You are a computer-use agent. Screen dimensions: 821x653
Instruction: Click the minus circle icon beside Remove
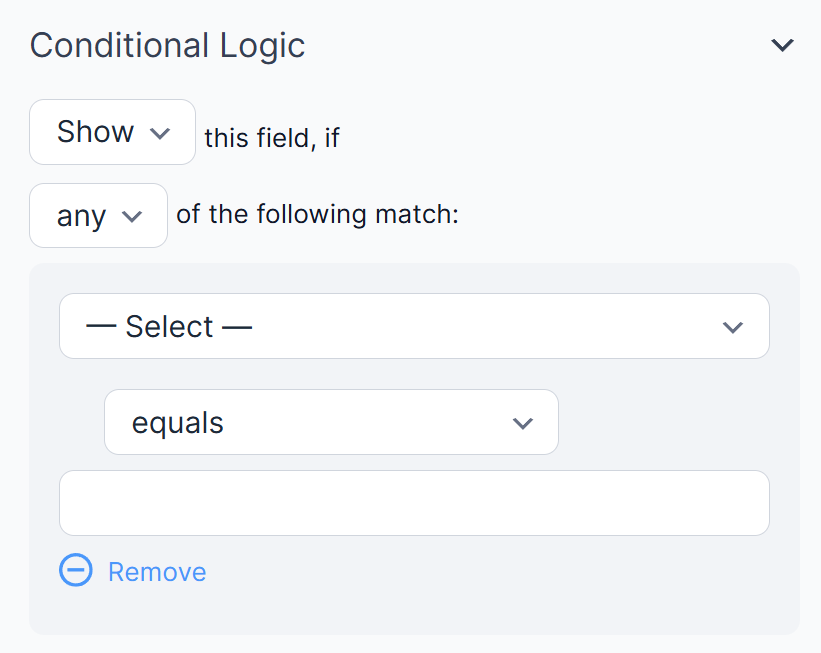point(75,570)
